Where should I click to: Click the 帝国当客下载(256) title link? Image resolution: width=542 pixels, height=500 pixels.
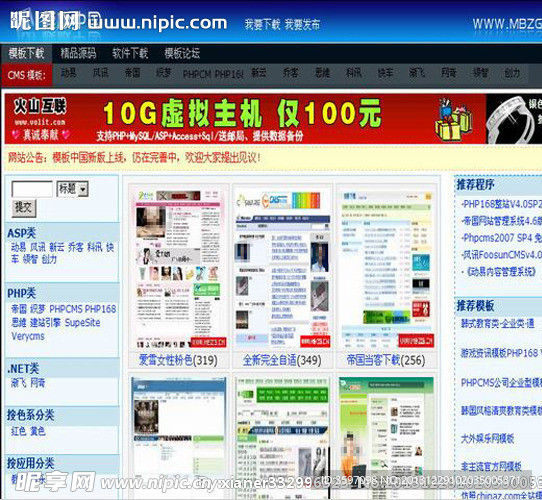point(386,361)
